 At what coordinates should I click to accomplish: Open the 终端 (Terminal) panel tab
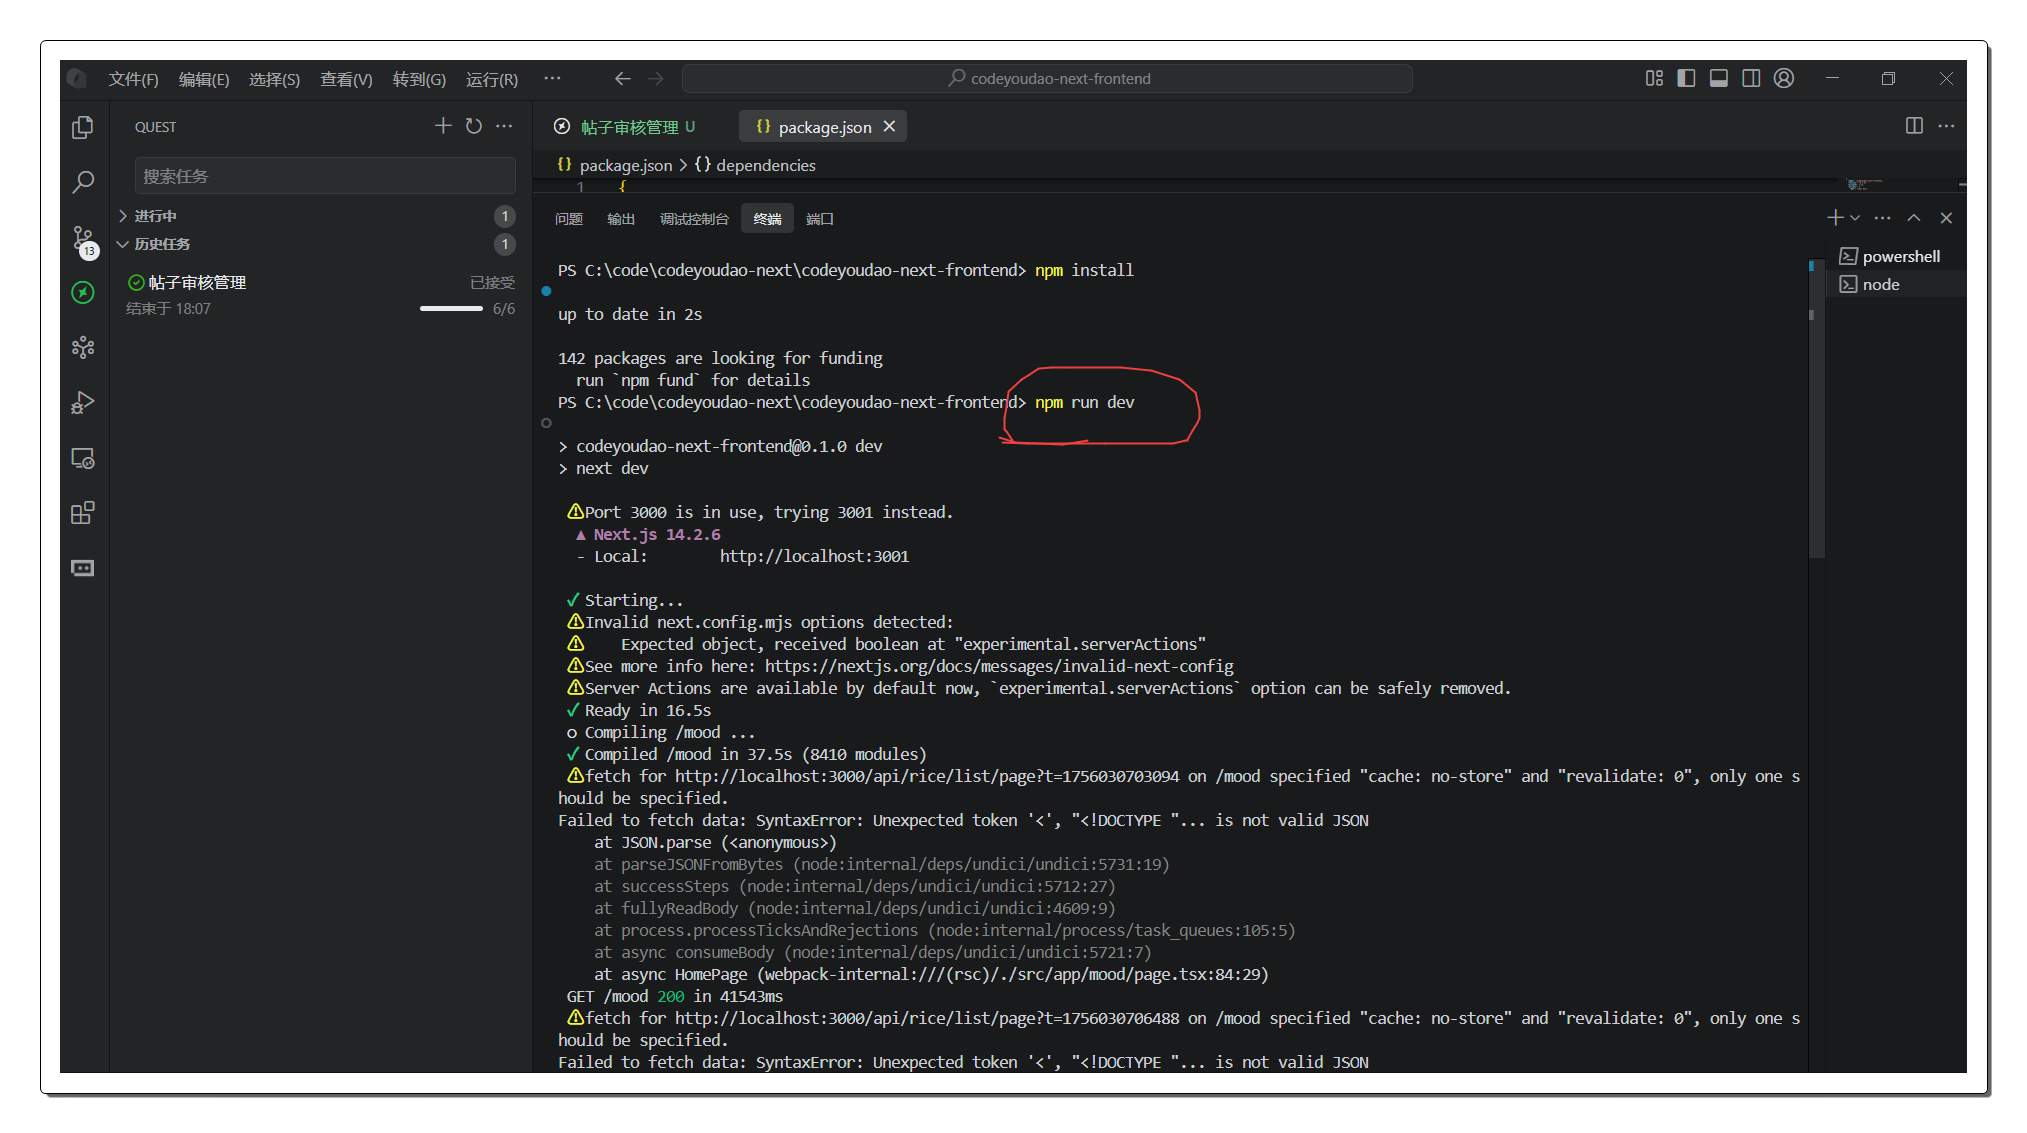click(767, 219)
